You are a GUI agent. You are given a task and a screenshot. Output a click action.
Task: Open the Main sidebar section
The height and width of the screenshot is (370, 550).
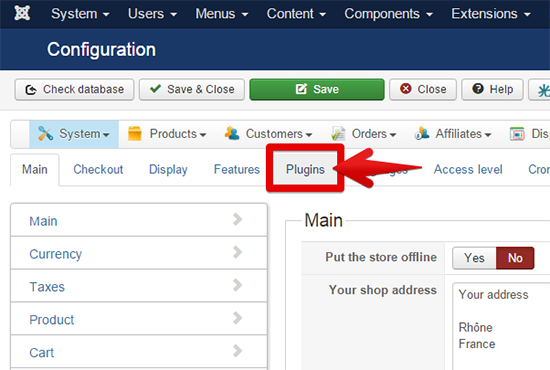139,220
